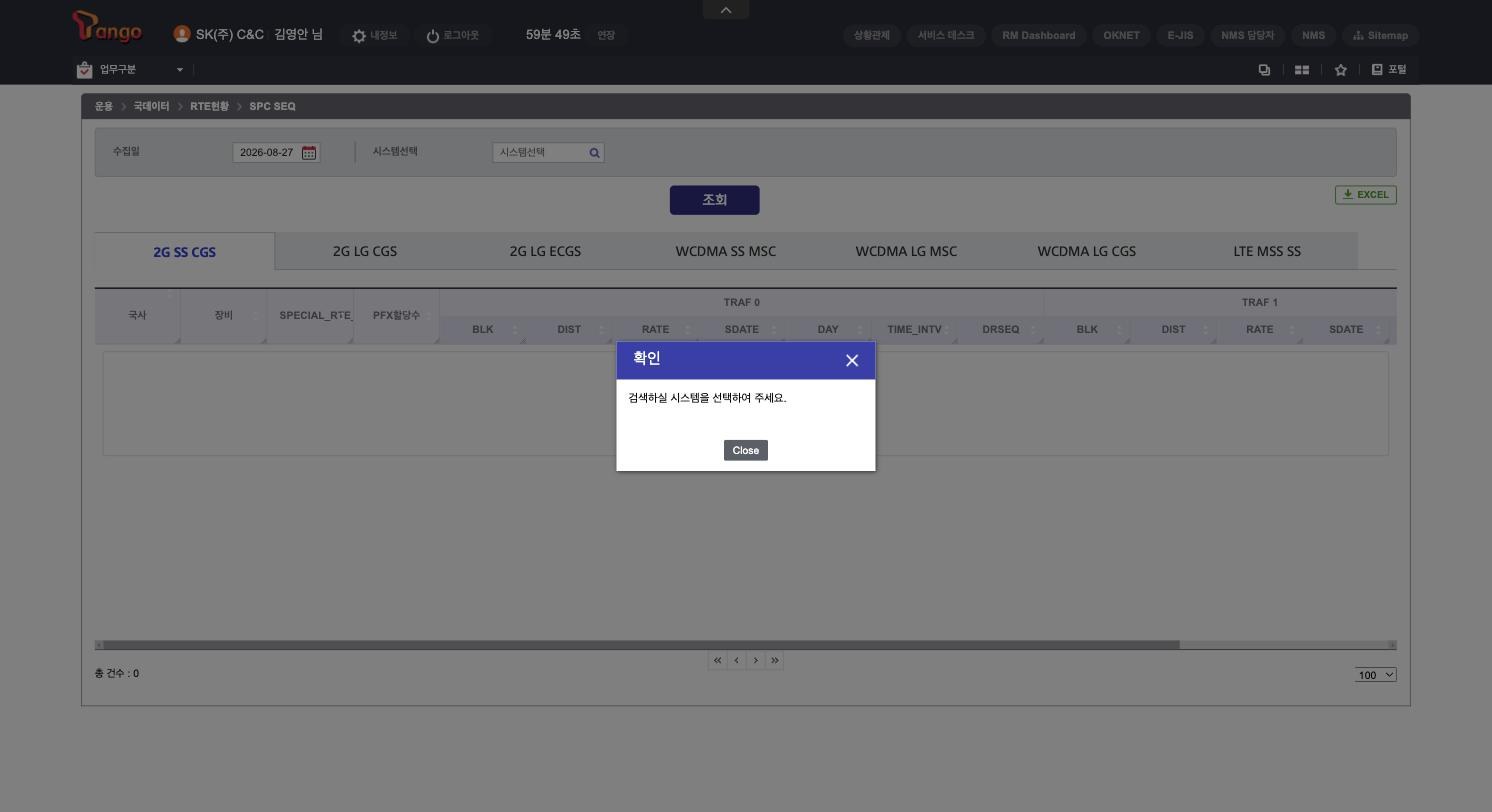
Task: Click the system search magnifier icon
Action: tap(594, 153)
